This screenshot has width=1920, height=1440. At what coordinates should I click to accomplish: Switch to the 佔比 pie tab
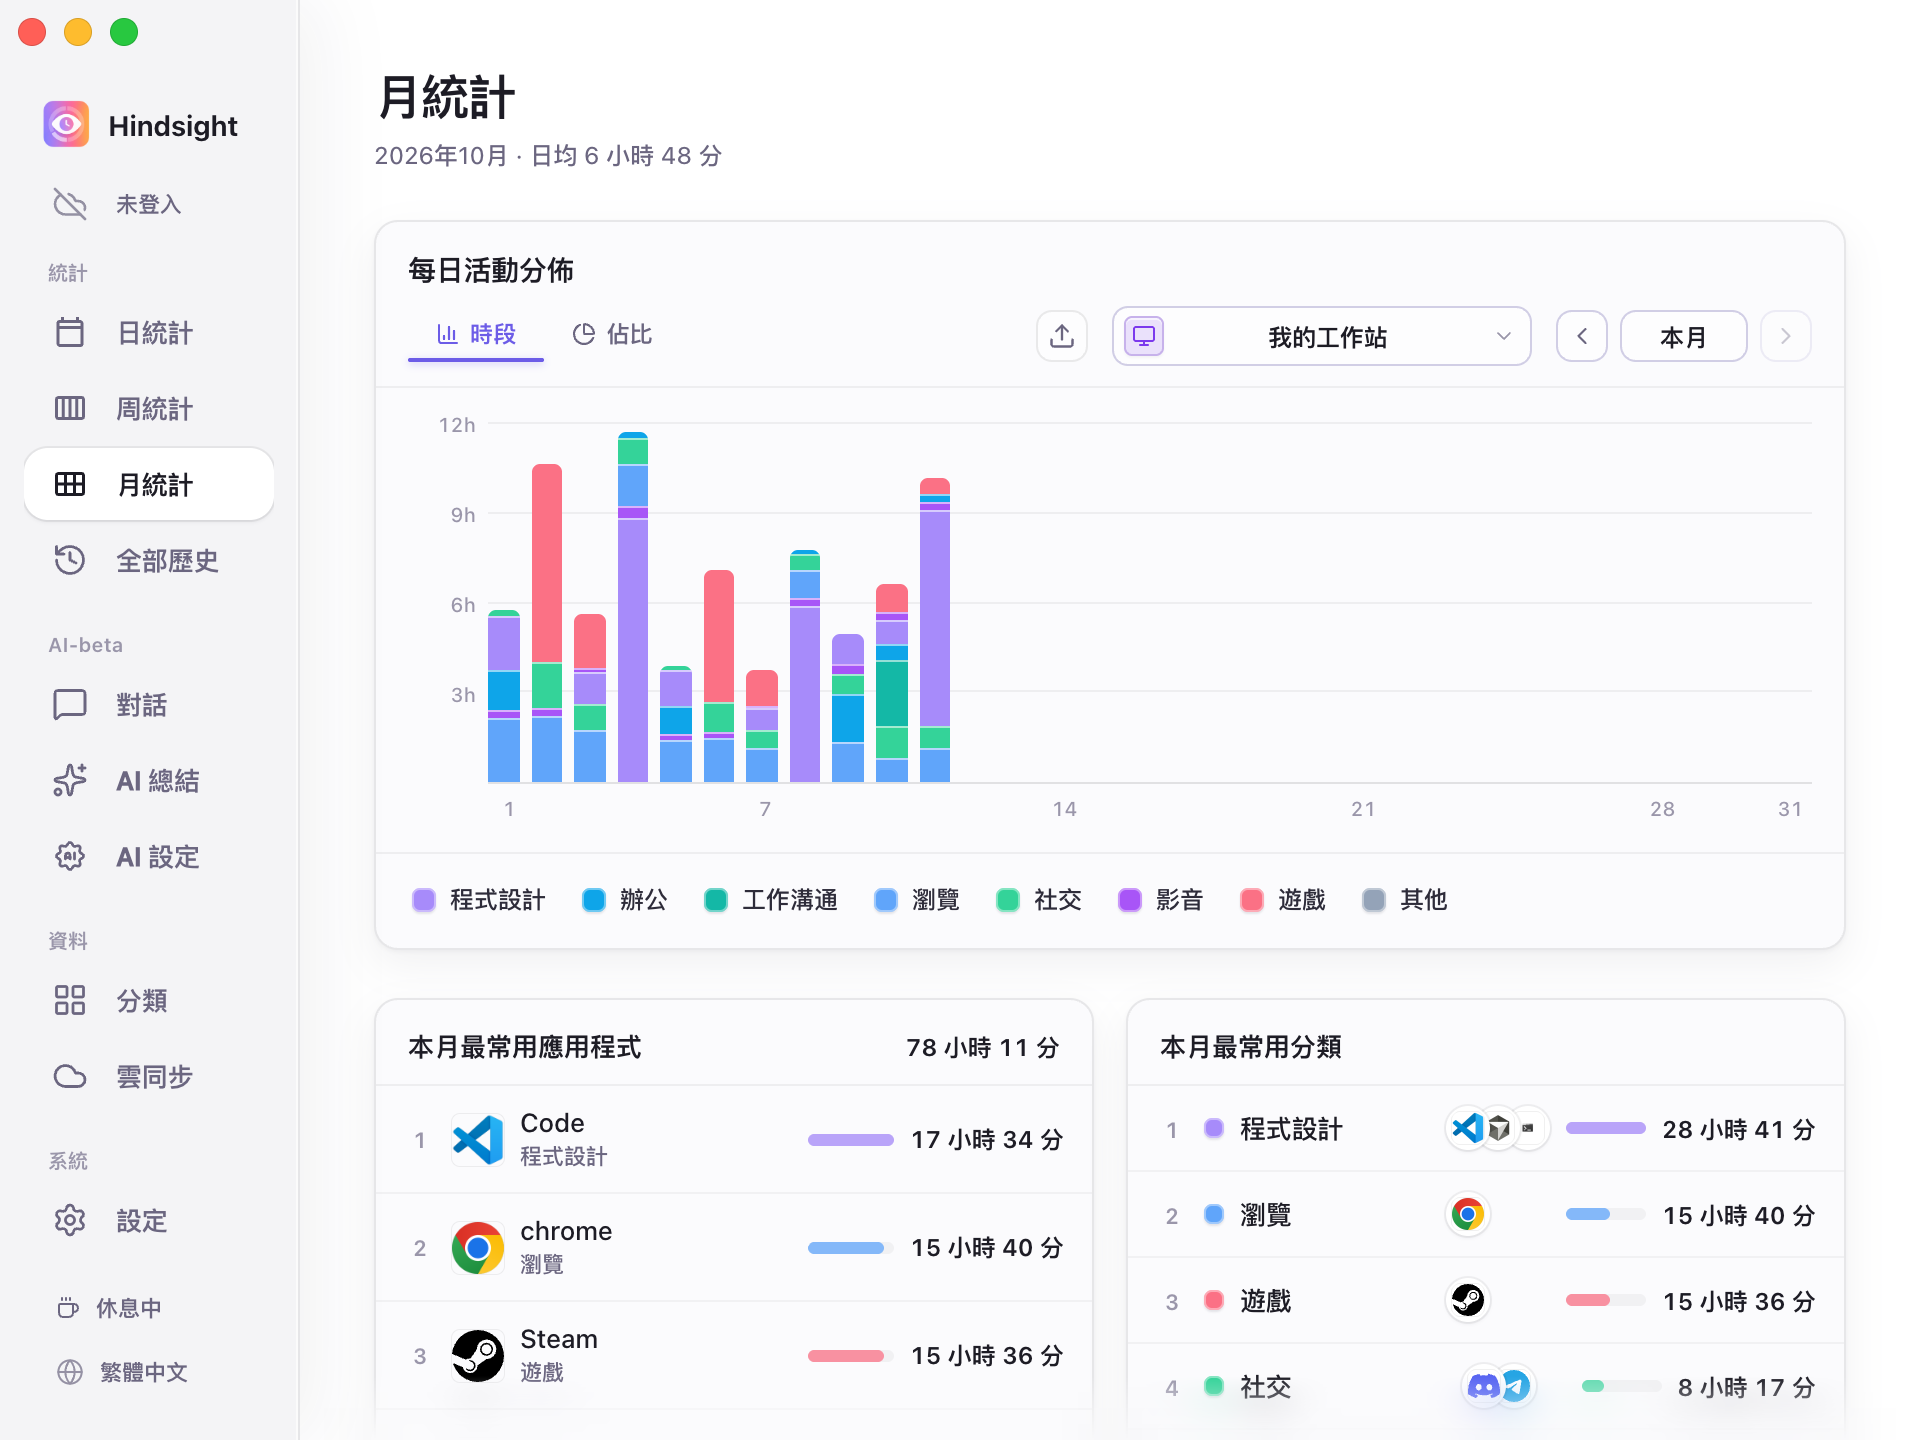click(612, 334)
